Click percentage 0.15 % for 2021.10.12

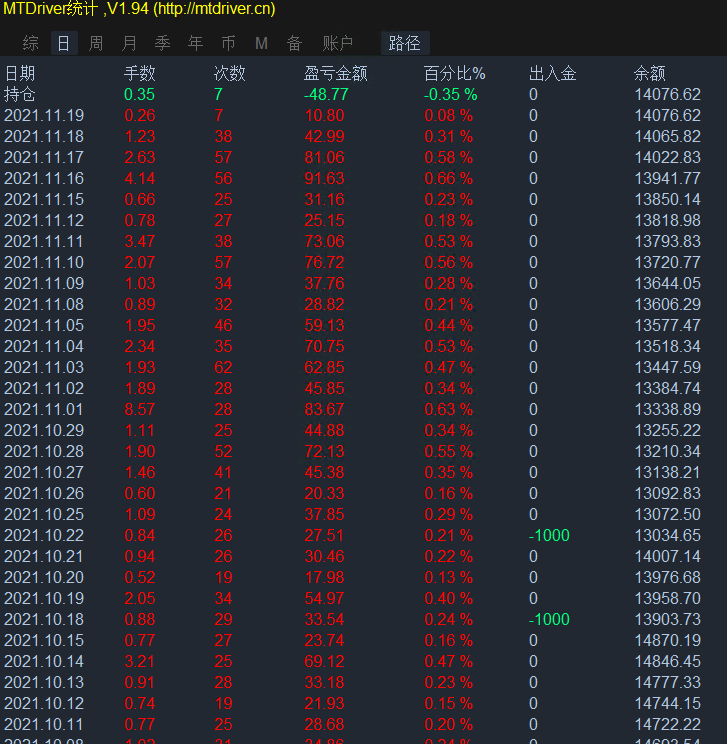(448, 703)
